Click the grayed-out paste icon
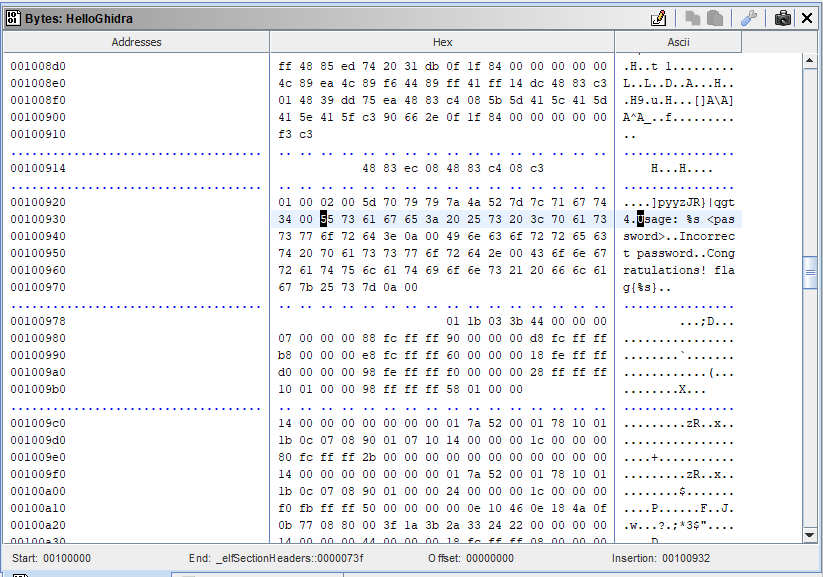 [714, 18]
